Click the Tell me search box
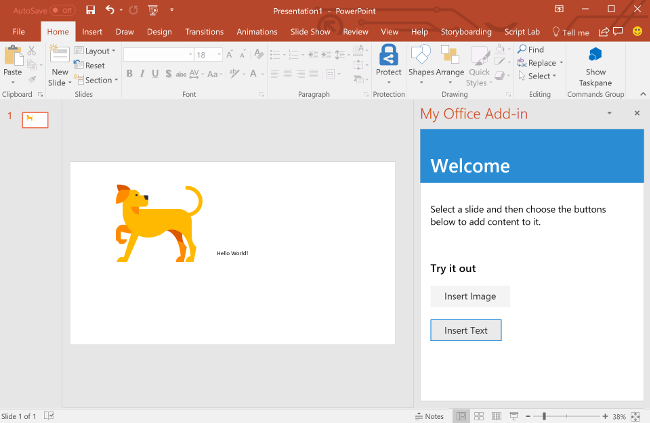The image size is (650, 423). 571,32
